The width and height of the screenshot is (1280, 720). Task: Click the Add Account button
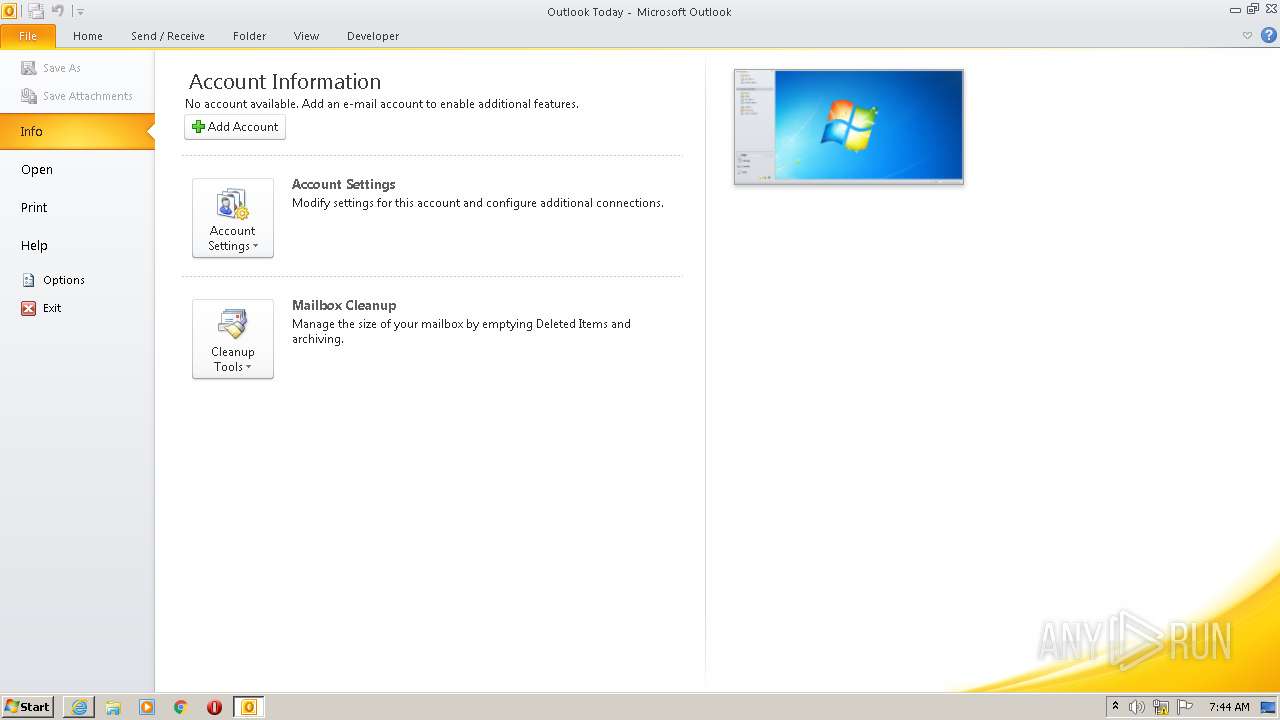click(x=235, y=127)
